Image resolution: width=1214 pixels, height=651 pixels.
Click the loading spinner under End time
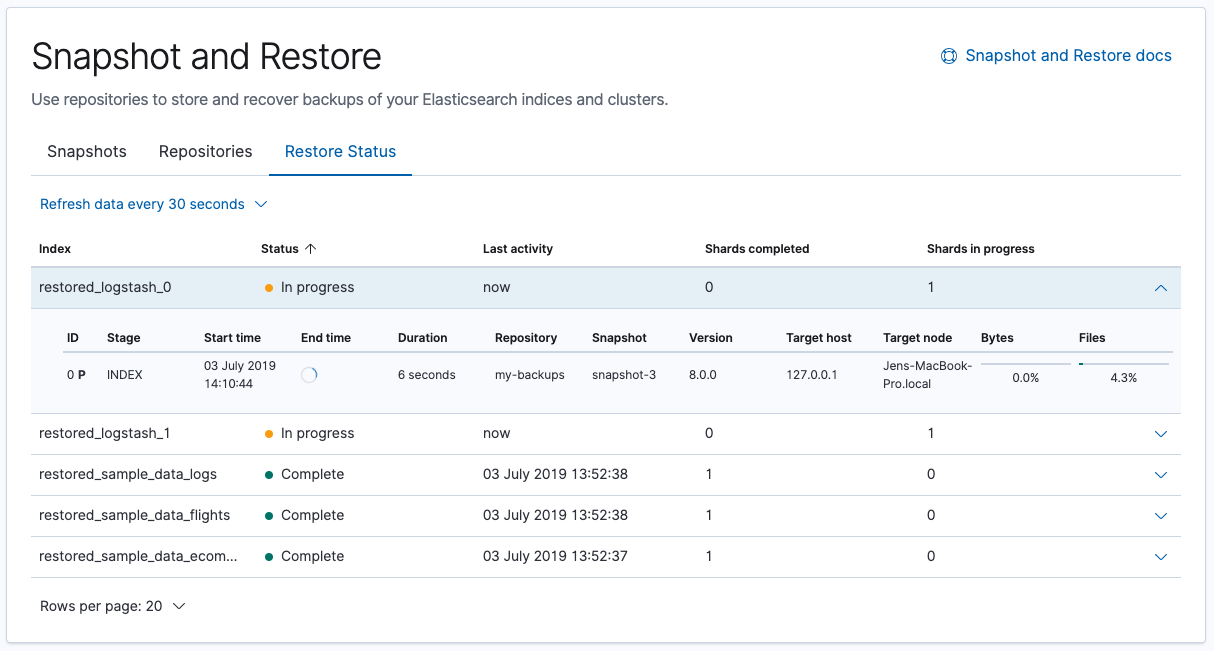tap(309, 375)
